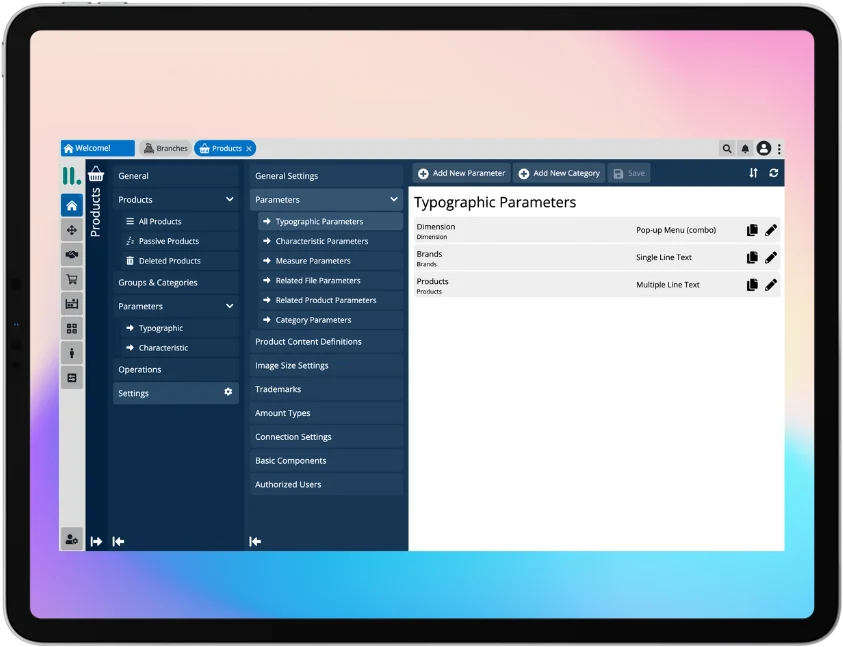This screenshot has width=843, height=647.
Task: Switch to the Branches tab
Action: [x=164, y=148]
